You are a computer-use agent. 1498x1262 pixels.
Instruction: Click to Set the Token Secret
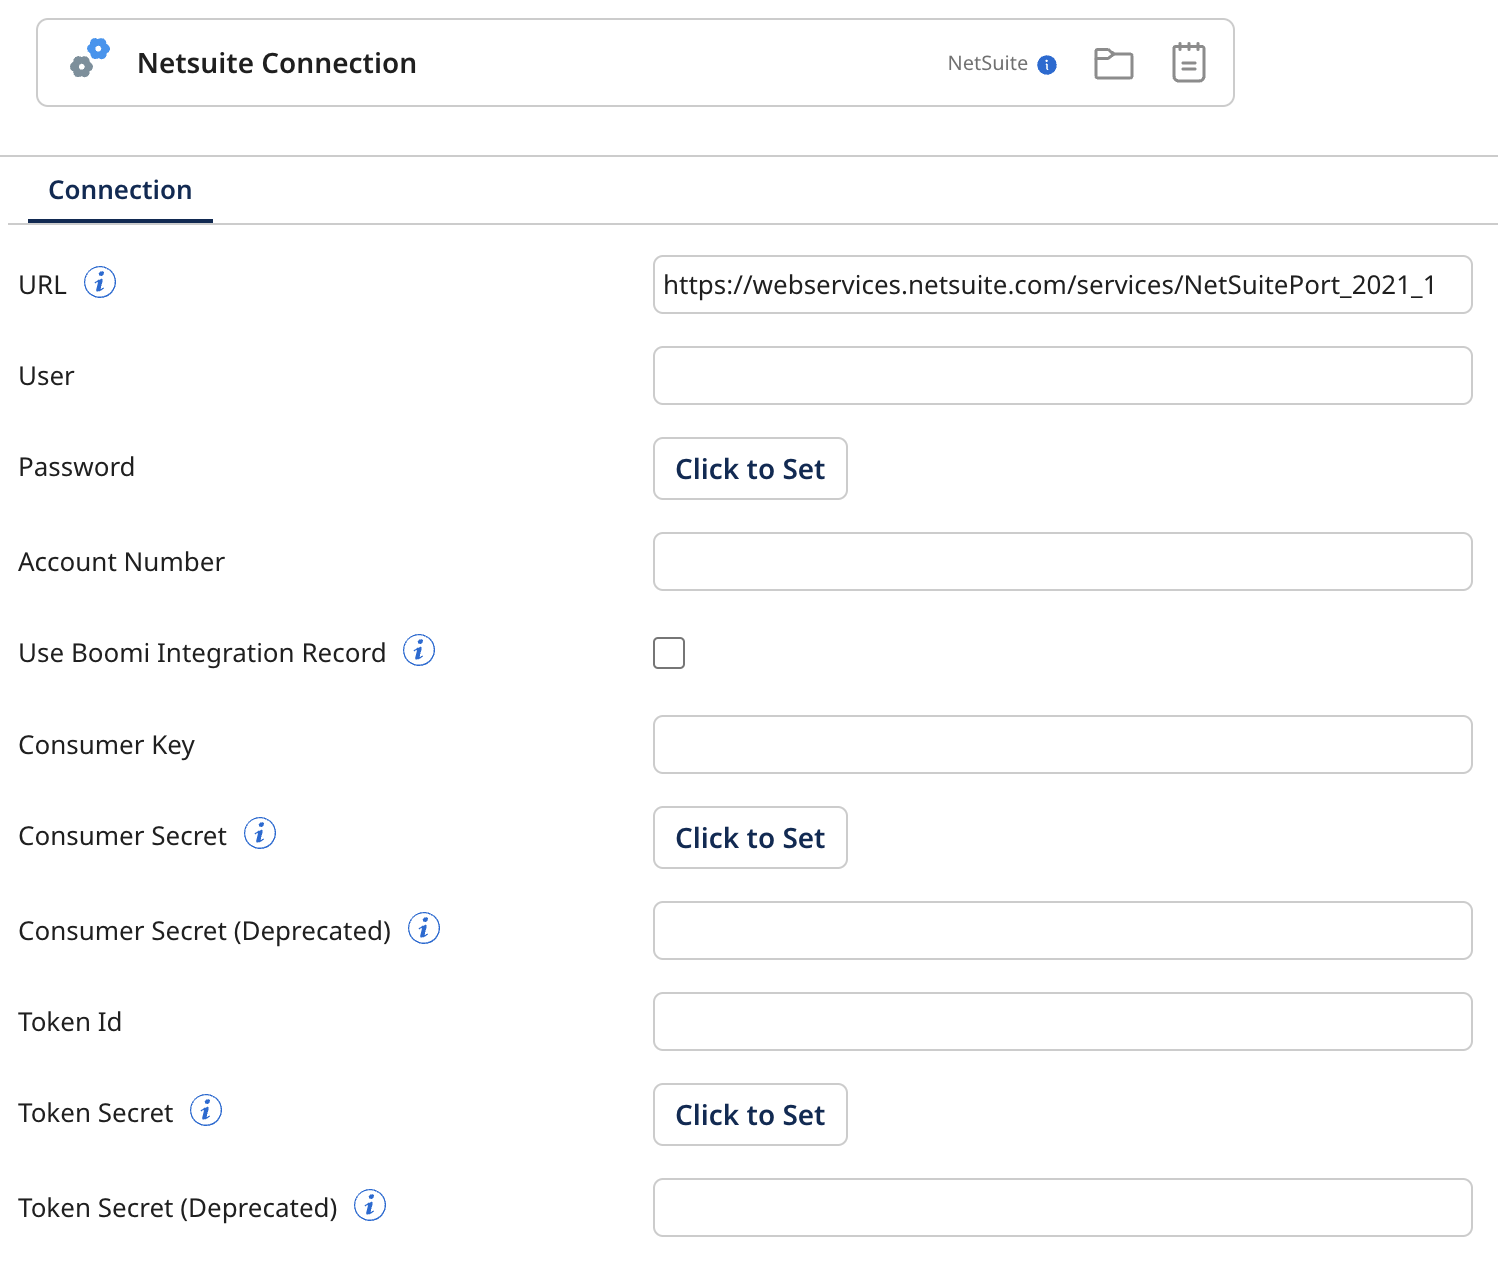750,1114
